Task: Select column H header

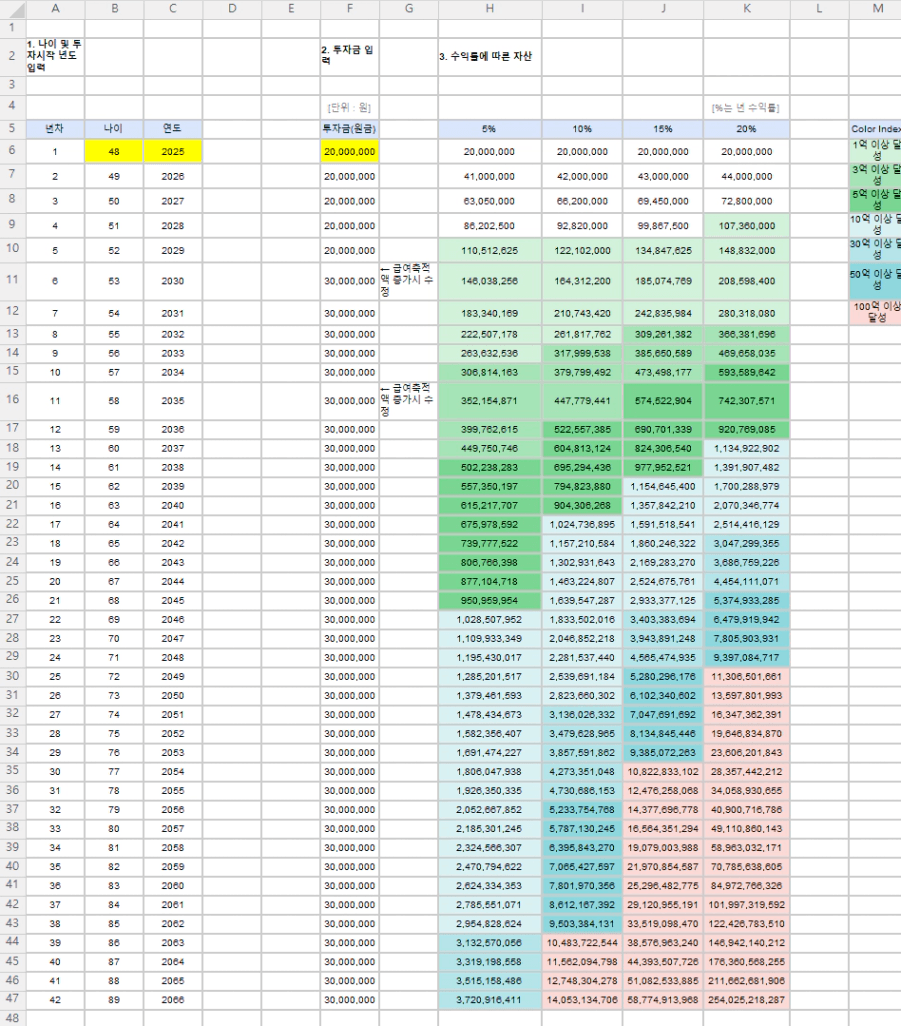Action: 489,9
